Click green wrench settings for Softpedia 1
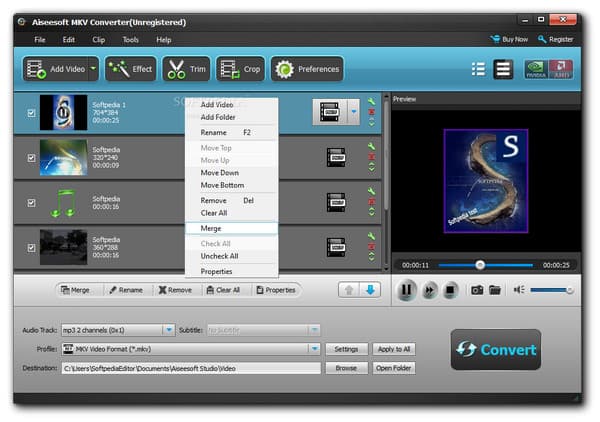The height and width of the screenshot is (422, 600). click(x=371, y=101)
